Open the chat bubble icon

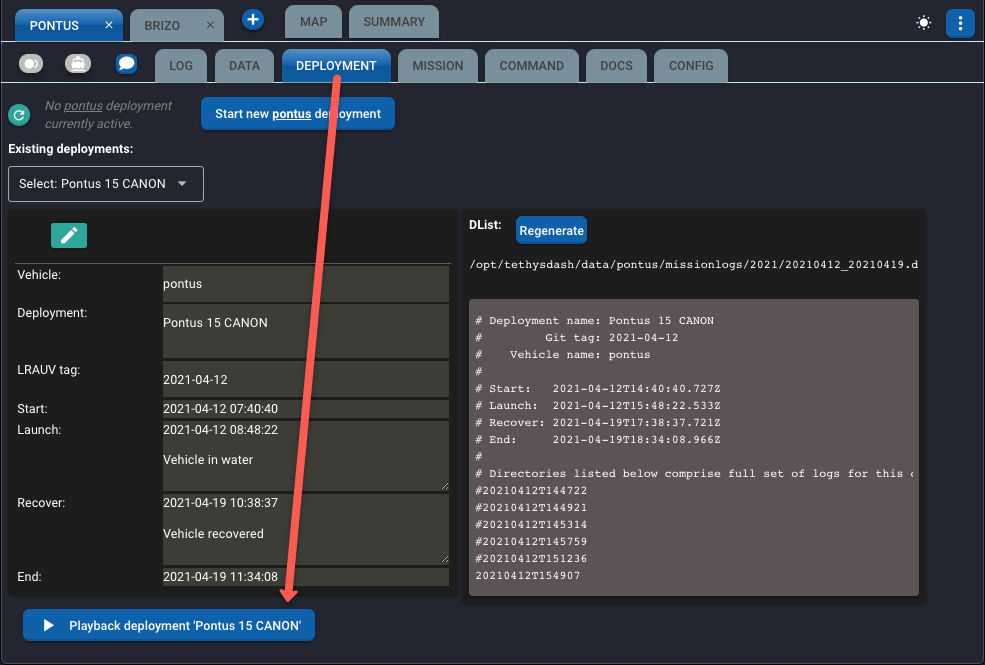click(126, 64)
